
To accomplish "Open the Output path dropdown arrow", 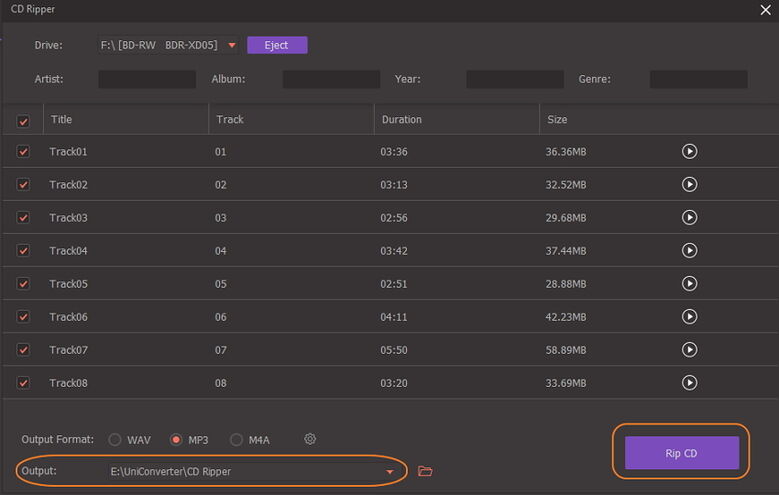I will point(390,472).
